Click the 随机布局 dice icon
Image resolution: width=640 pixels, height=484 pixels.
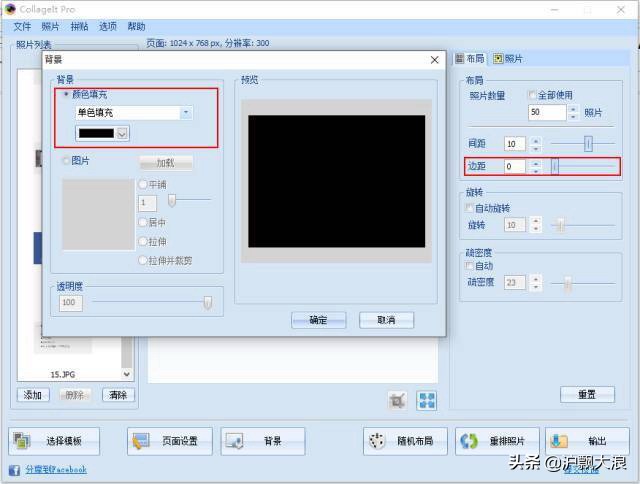click(377, 441)
